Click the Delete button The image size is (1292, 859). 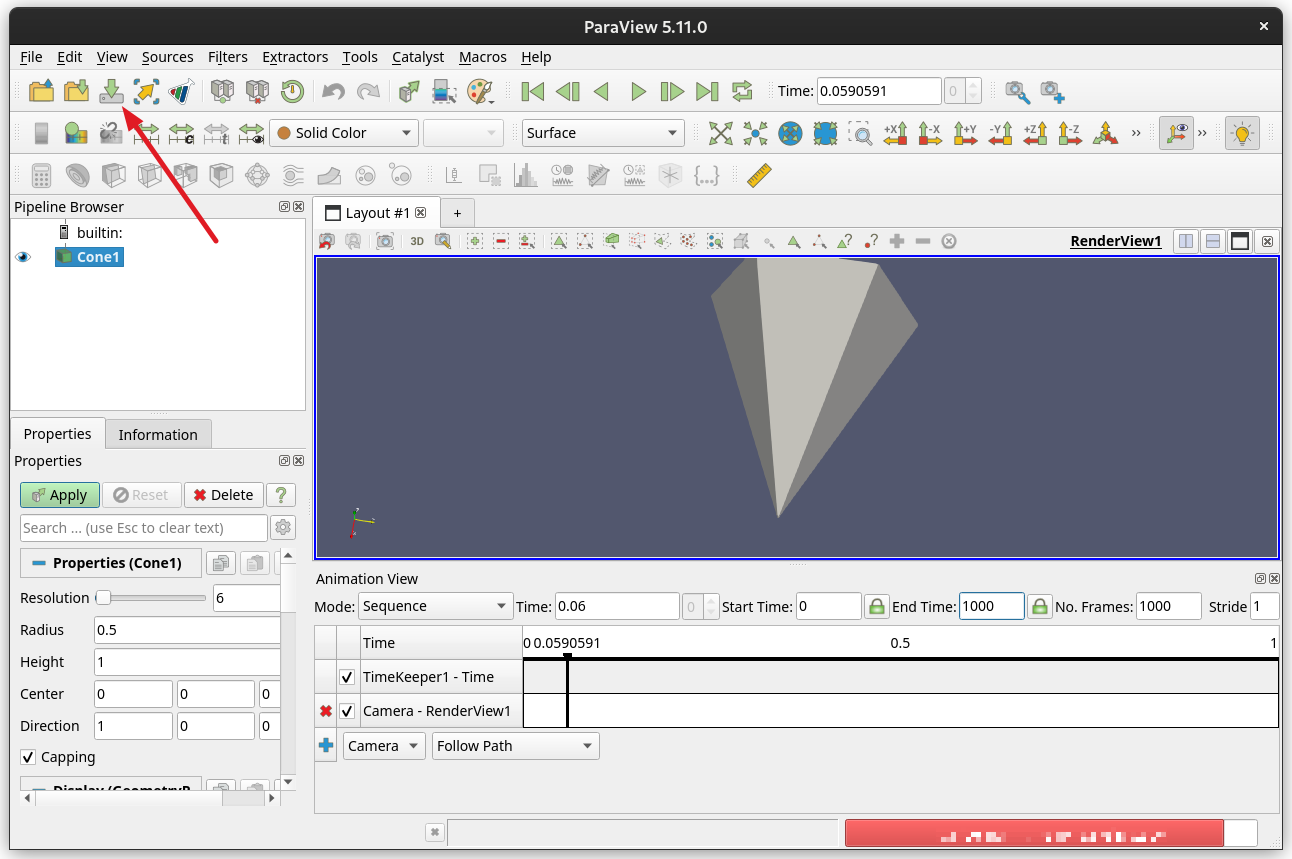pos(223,495)
